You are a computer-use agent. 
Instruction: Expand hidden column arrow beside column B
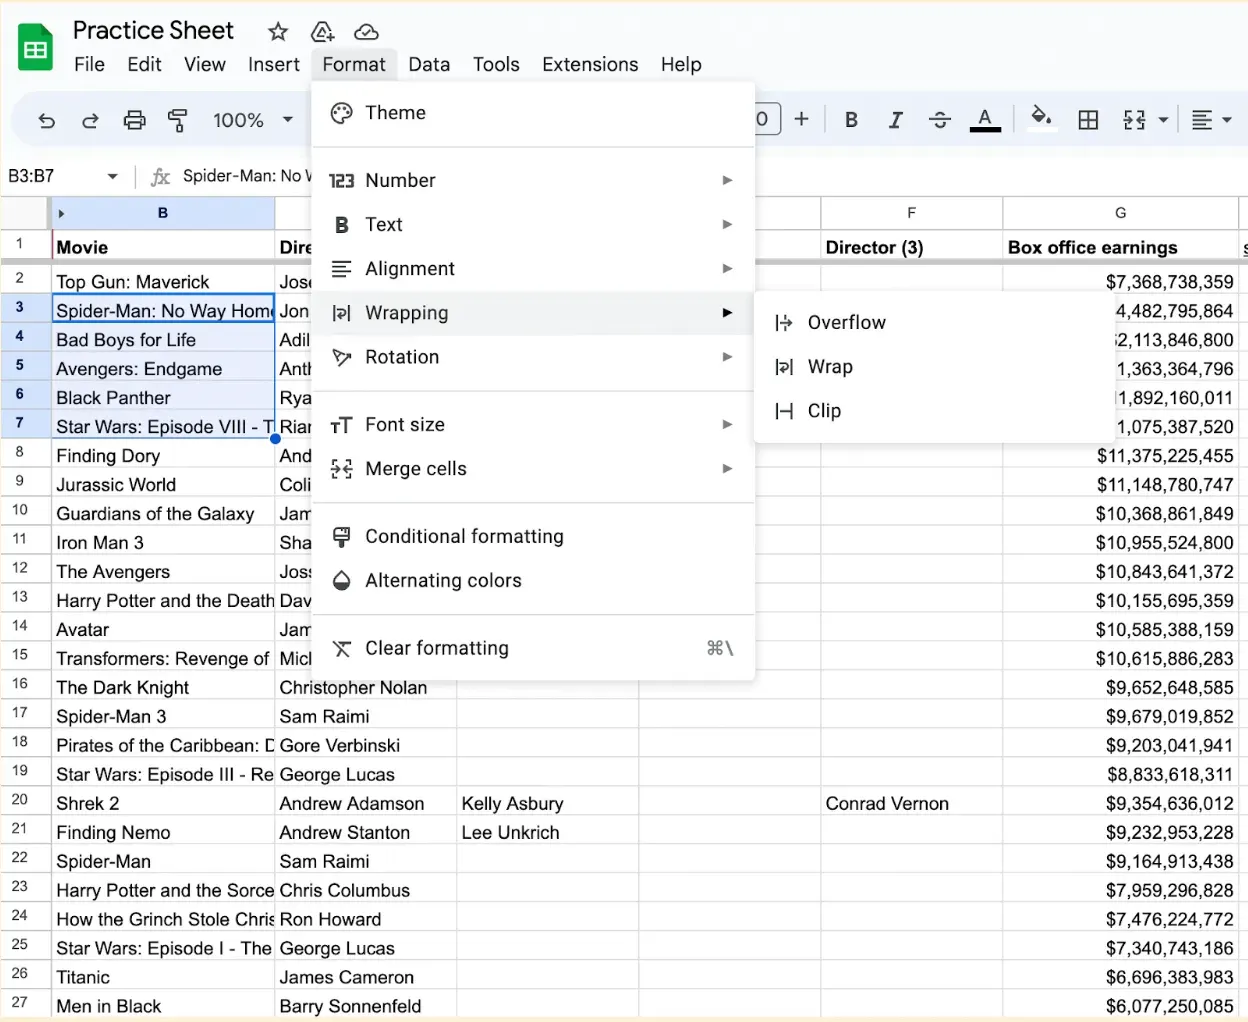pyautogui.click(x=61, y=213)
